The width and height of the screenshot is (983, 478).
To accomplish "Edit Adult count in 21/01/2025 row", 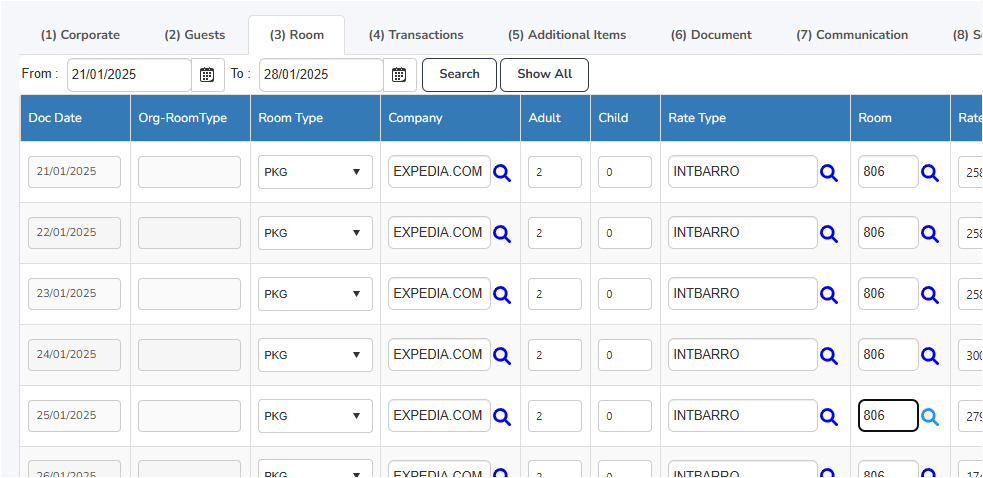I will click(555, 172).
